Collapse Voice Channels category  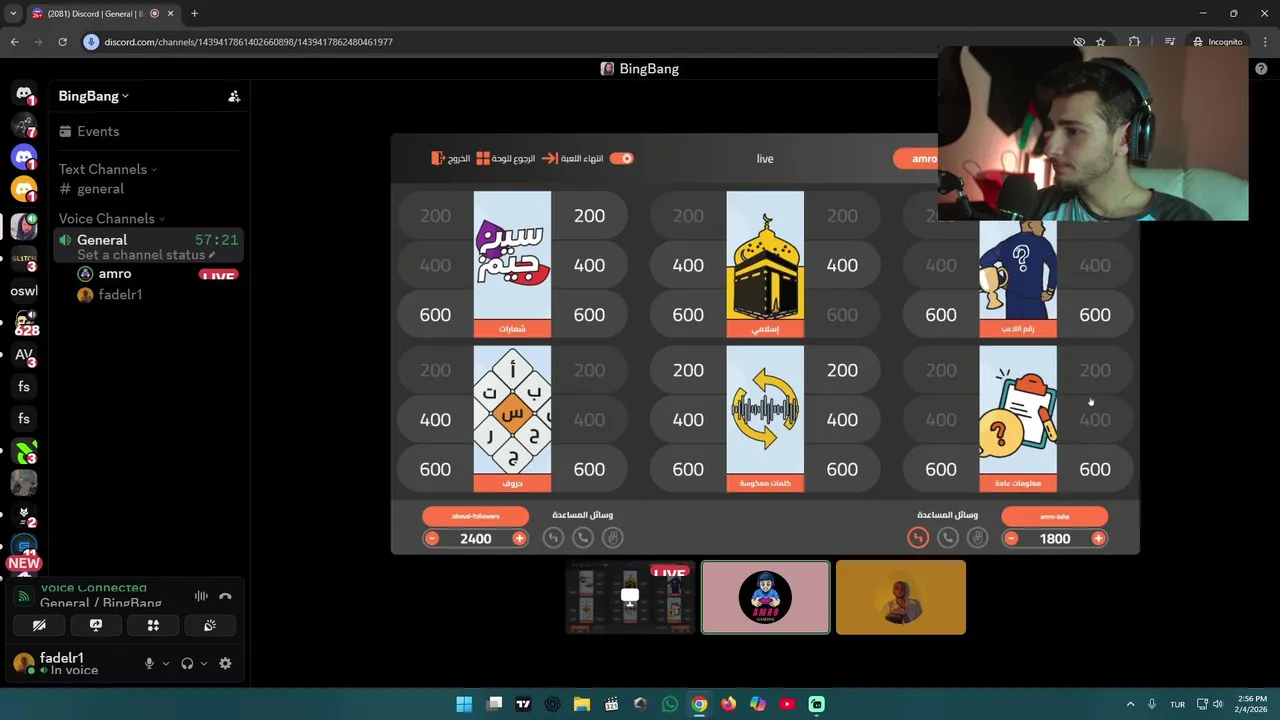point(111,218)
